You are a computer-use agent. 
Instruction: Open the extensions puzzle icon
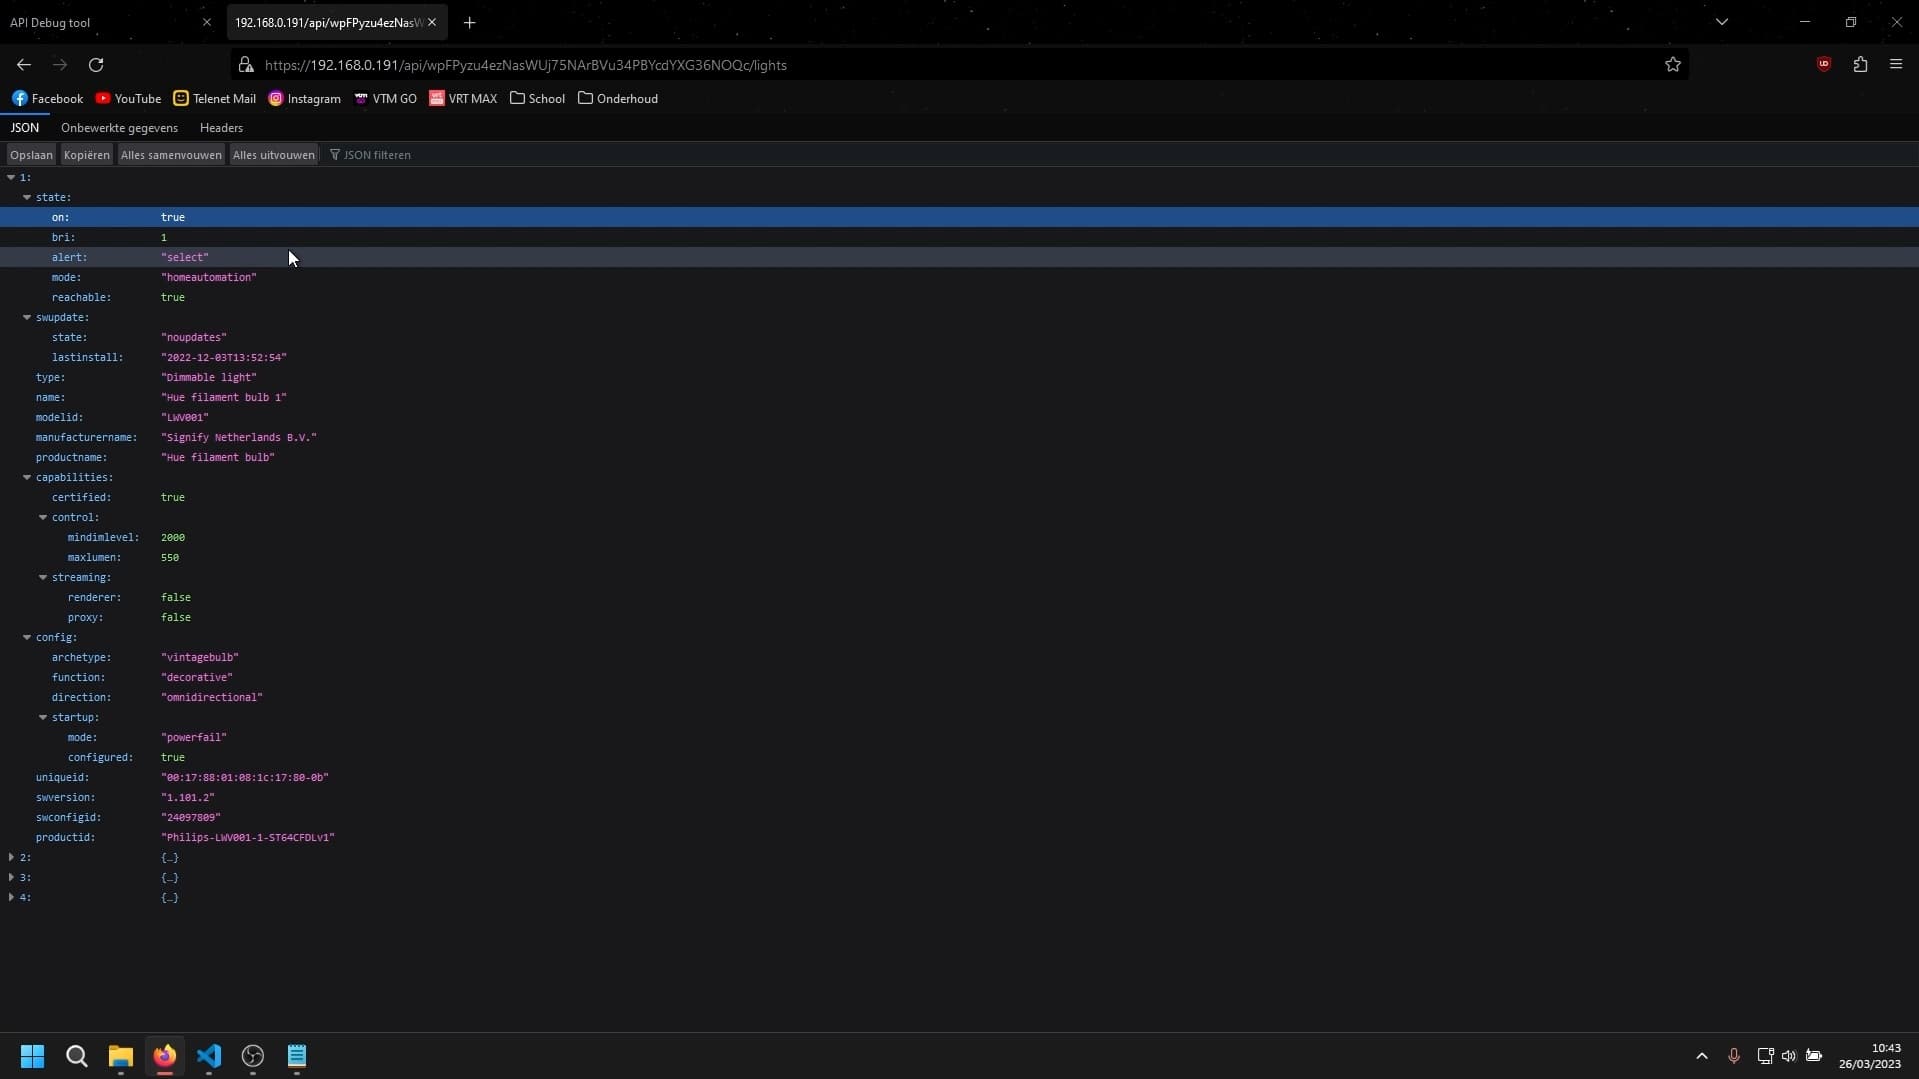1859,65
